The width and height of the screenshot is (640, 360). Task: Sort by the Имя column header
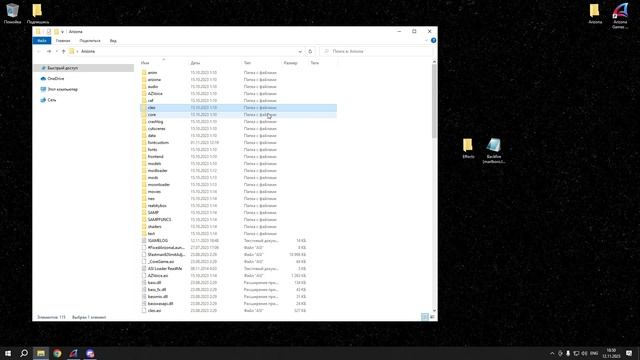(145, 63)
